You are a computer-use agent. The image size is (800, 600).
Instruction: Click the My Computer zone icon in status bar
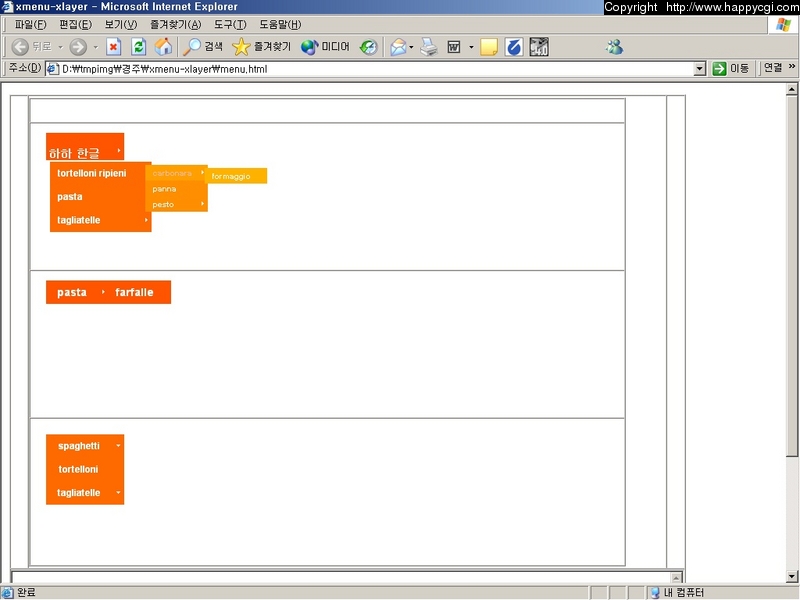tap(655, 593)
